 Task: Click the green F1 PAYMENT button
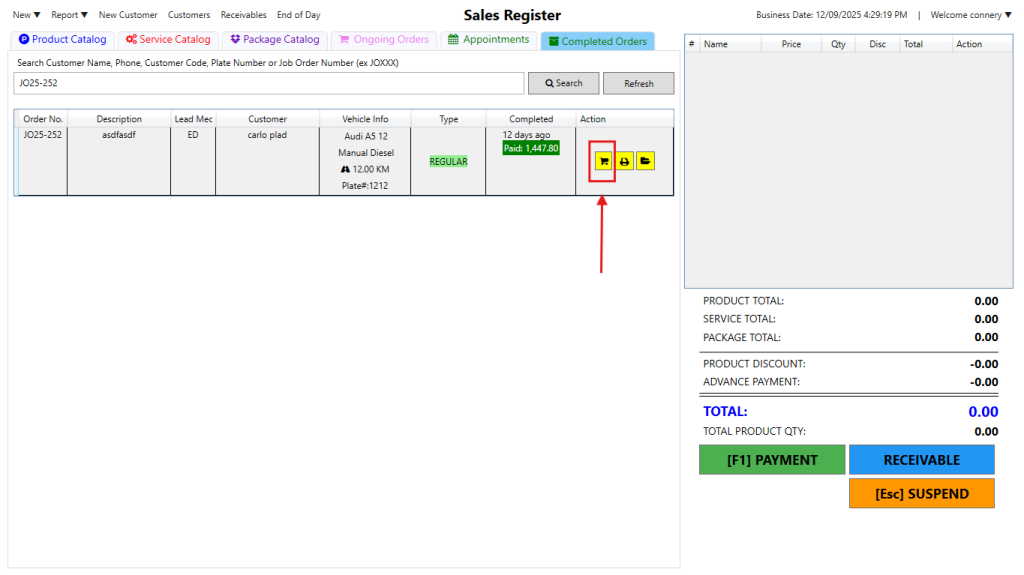click(x=771, y=460)
